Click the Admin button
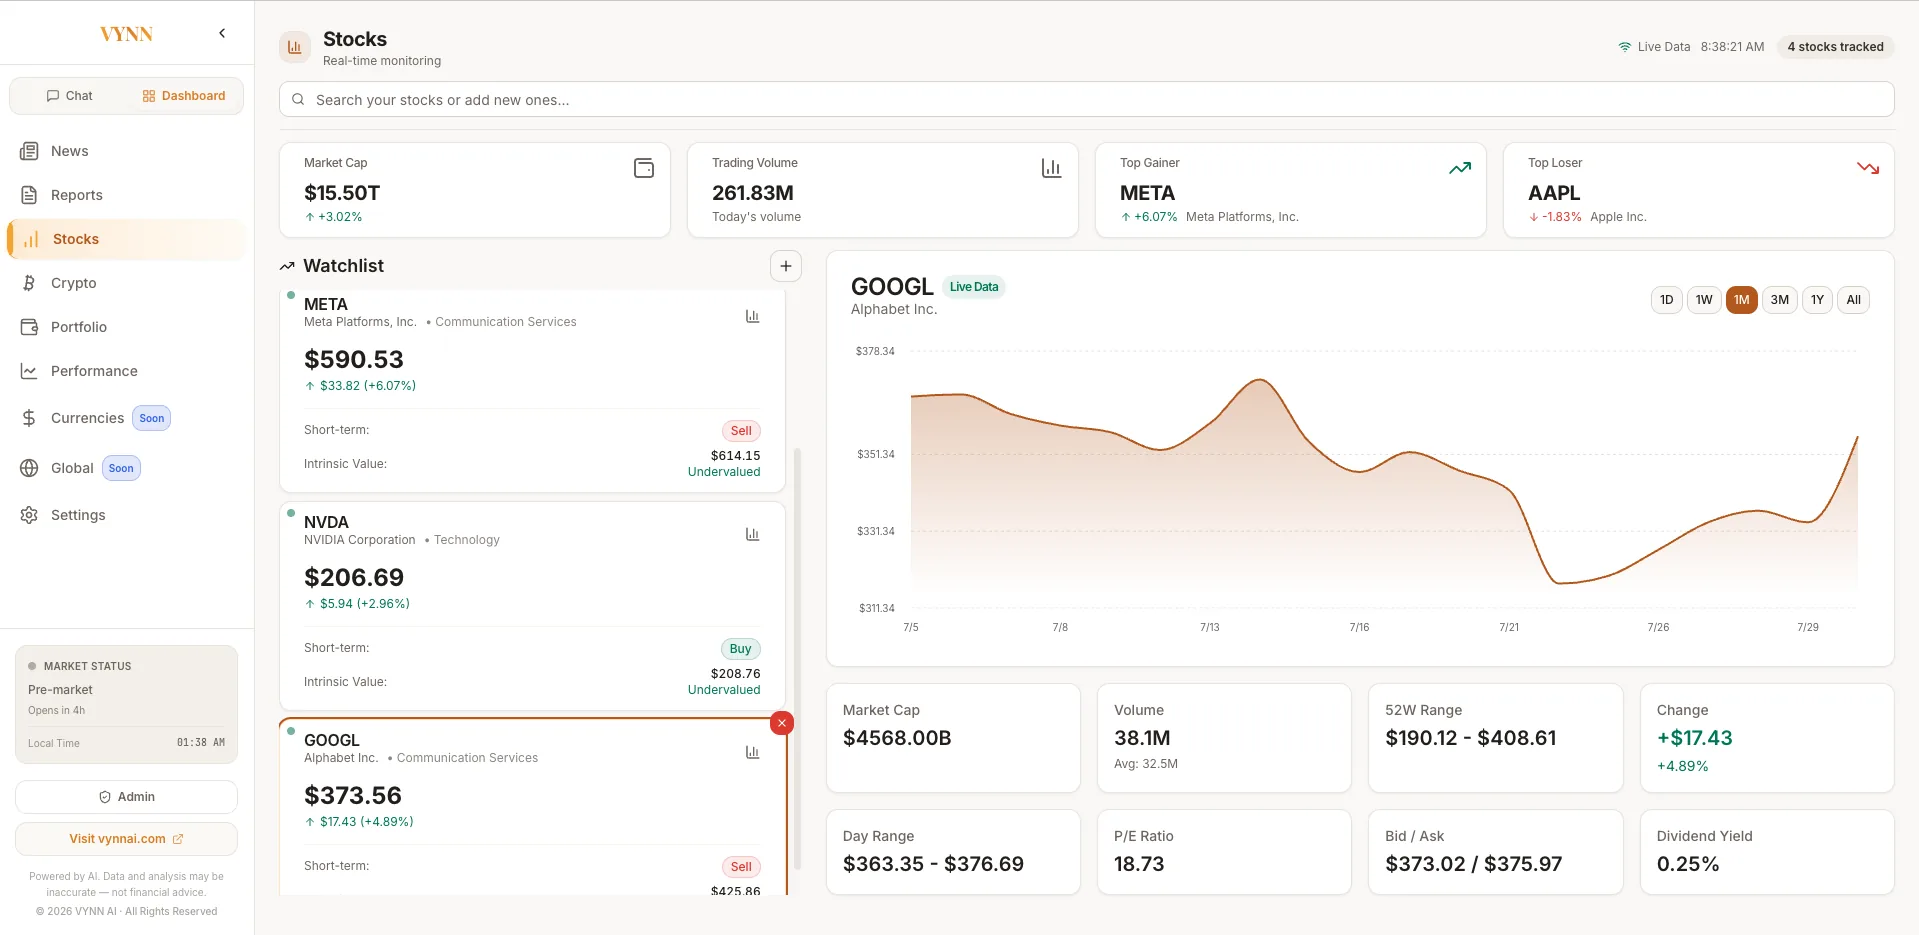 (126, 797)
